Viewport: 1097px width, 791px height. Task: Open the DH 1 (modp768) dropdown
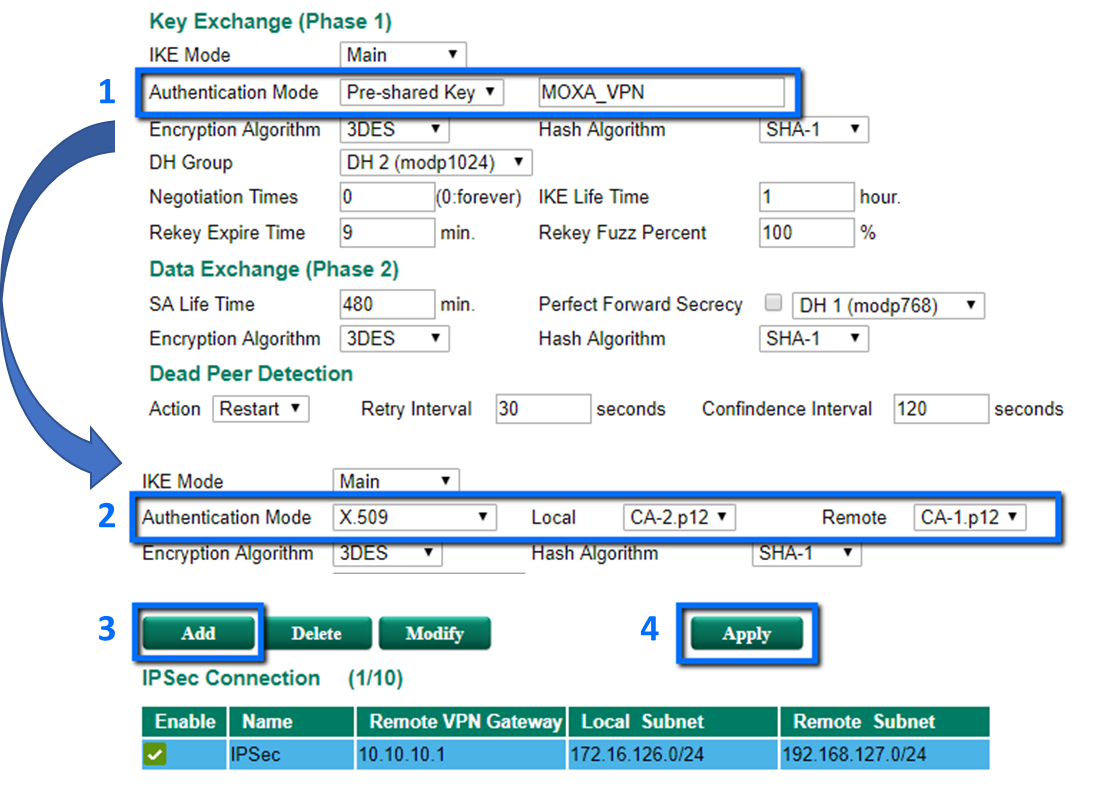tap(888, 305)
